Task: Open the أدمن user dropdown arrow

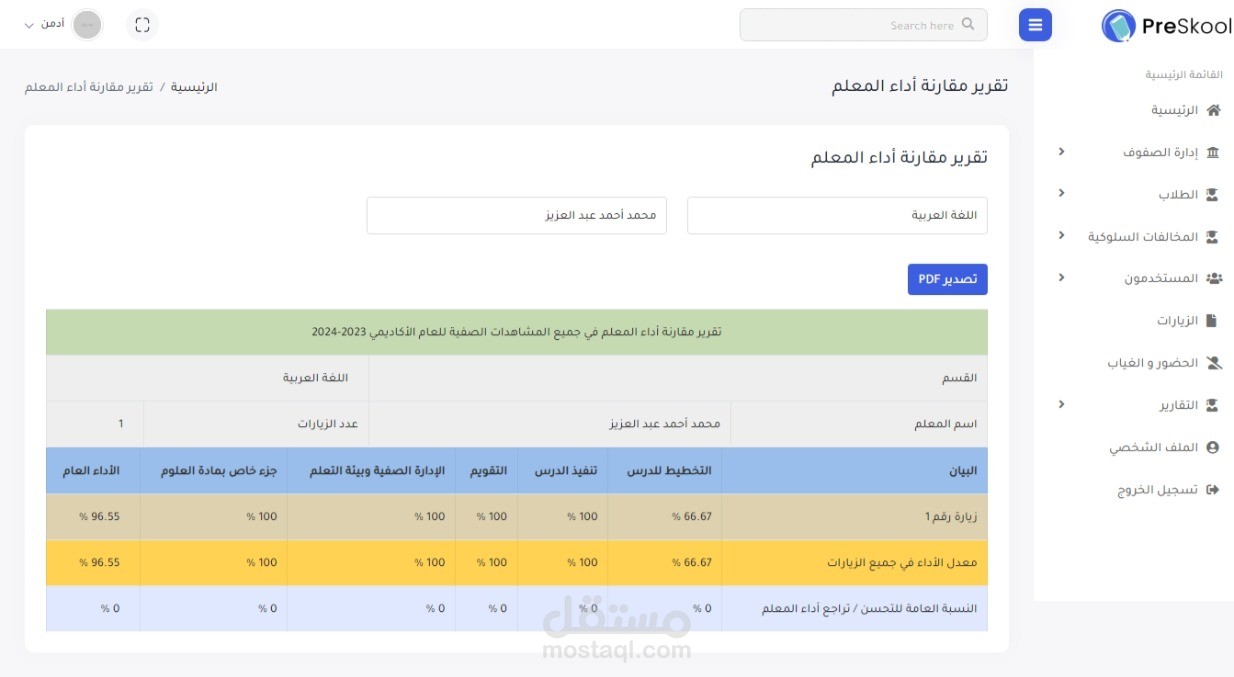Action: [x=29, y=25]
